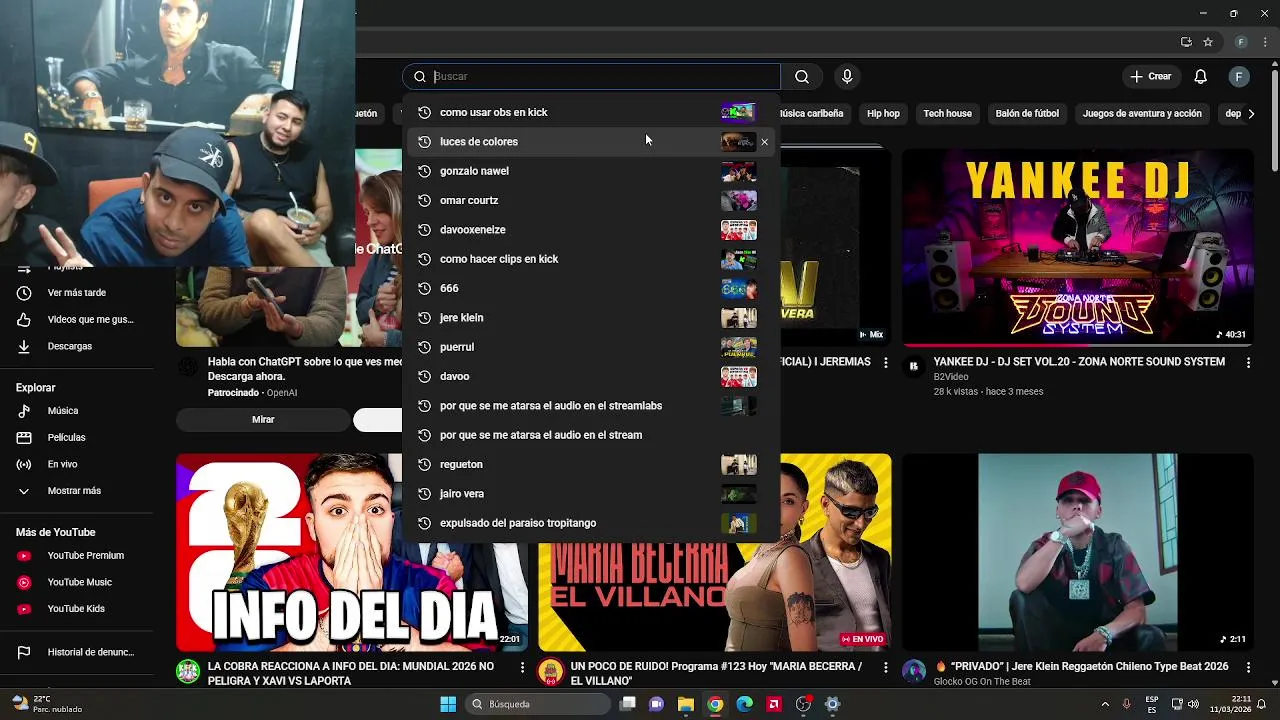Open Historial de denuncias

pyautogui.click(x=77, y=653)
